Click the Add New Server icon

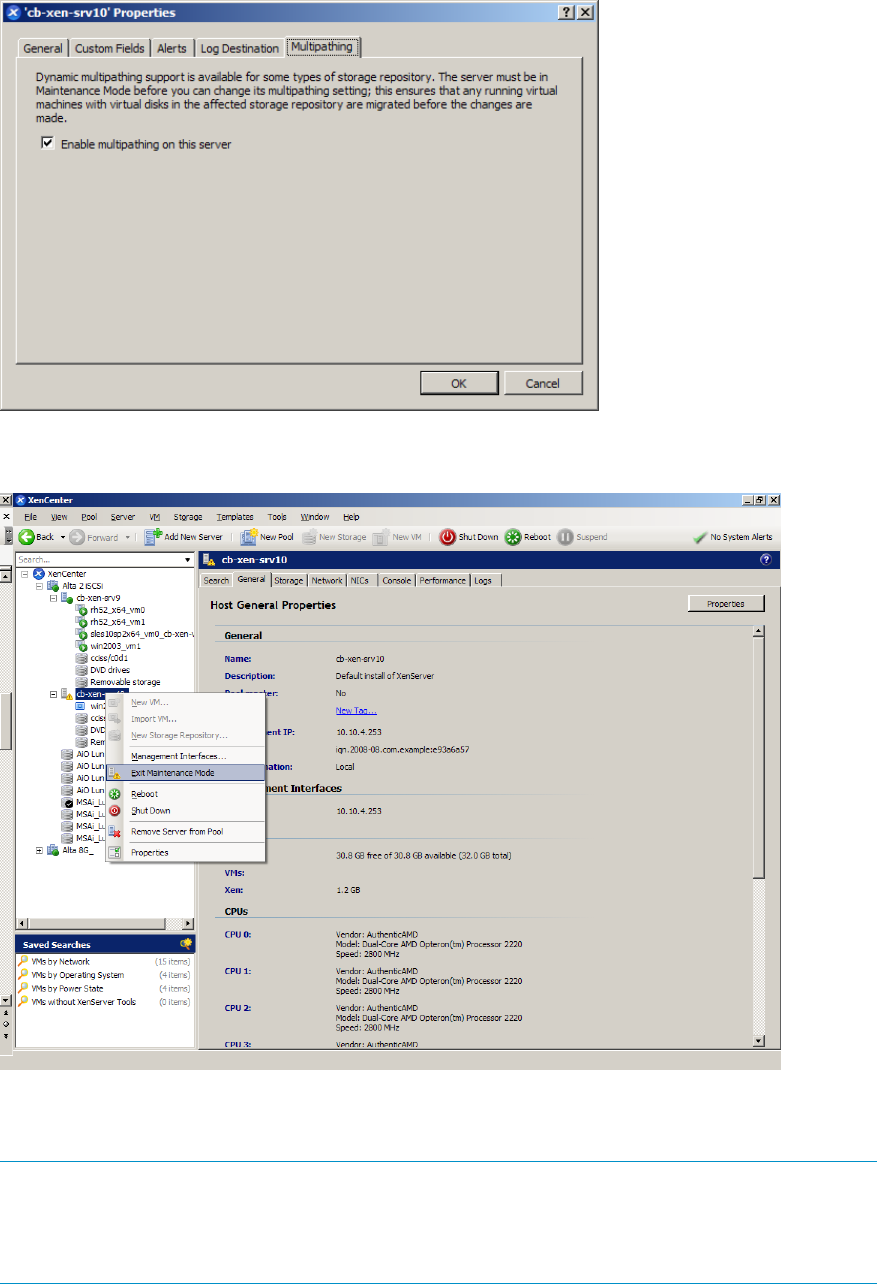point(153,537)
